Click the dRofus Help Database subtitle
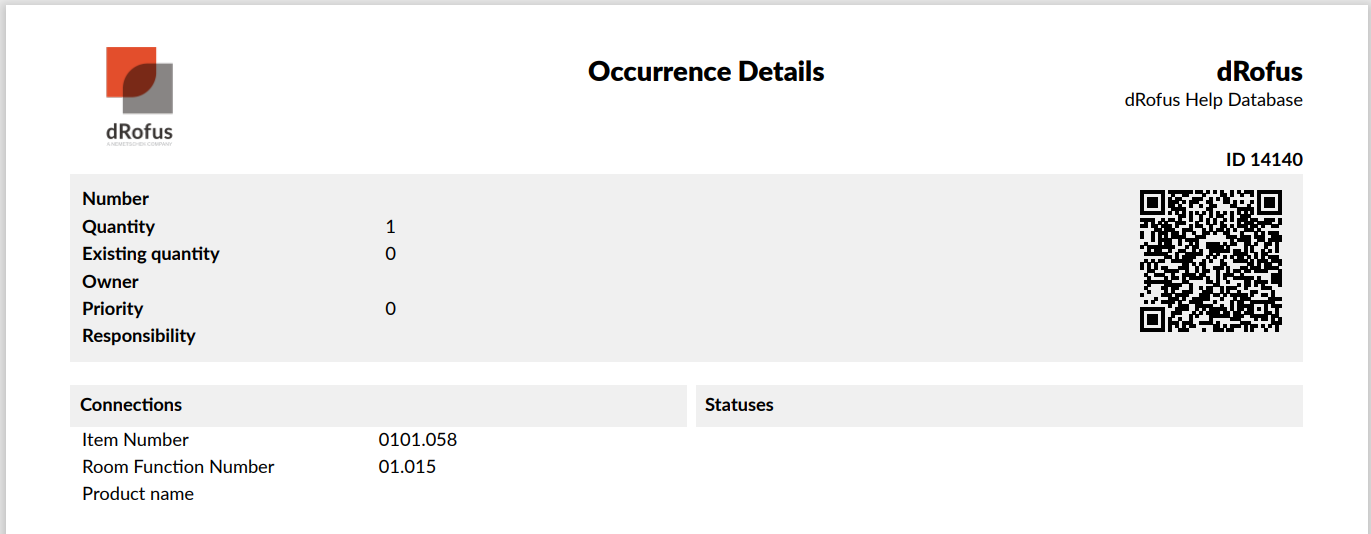The width and height of the screenshot is (1371, 534). pos(1213,100)
